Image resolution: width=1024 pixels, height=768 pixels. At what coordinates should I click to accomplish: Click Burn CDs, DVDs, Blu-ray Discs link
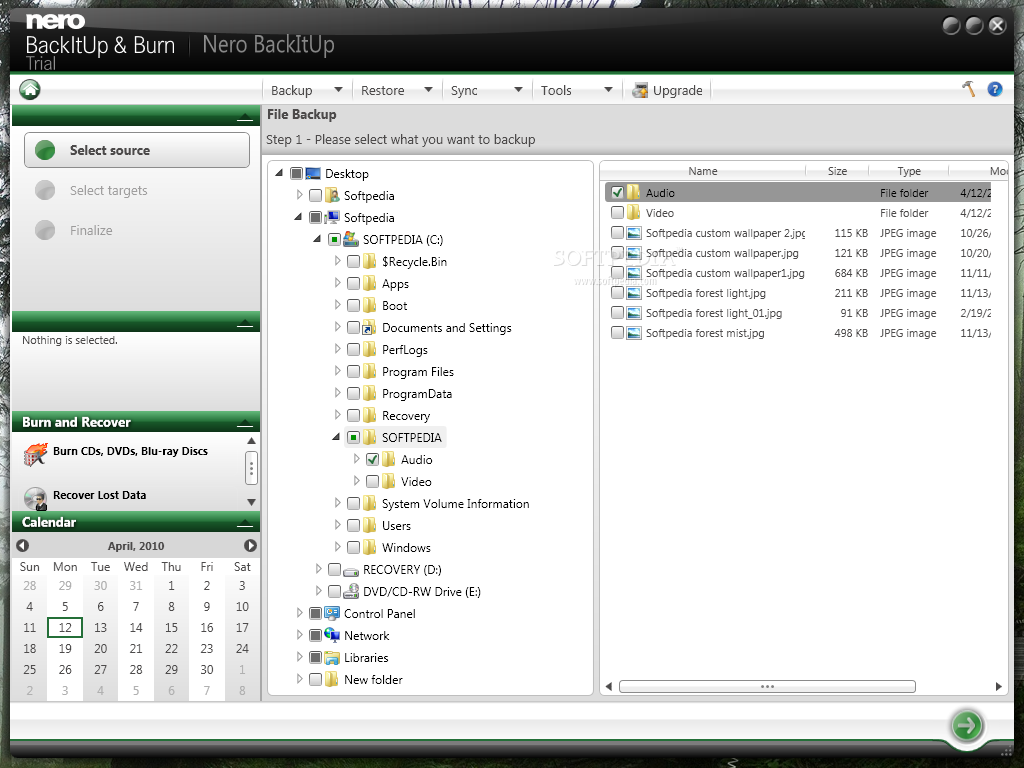tap(131, 451)
